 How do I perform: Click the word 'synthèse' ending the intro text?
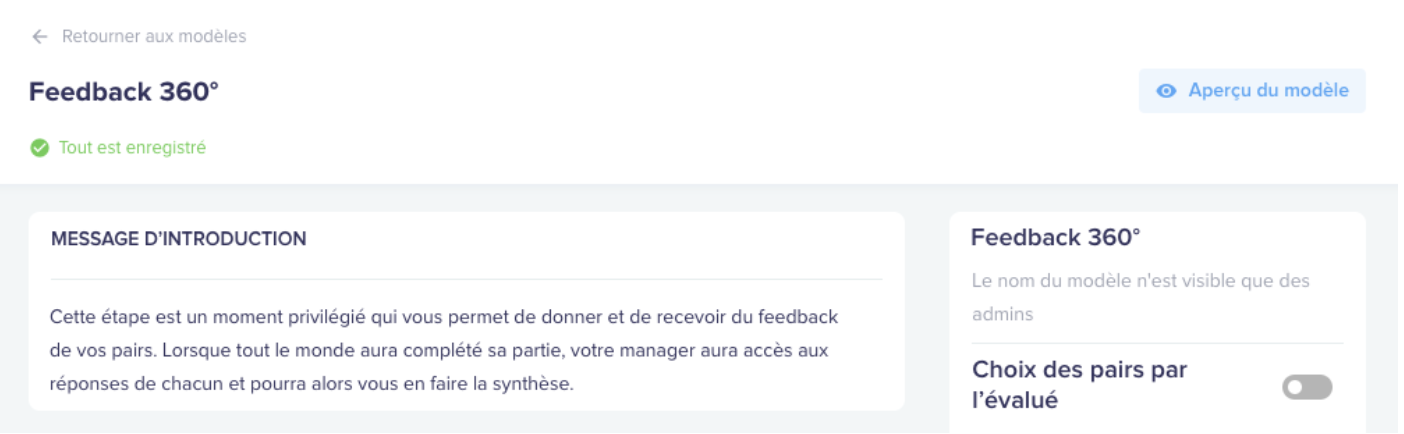pos(537,385)
